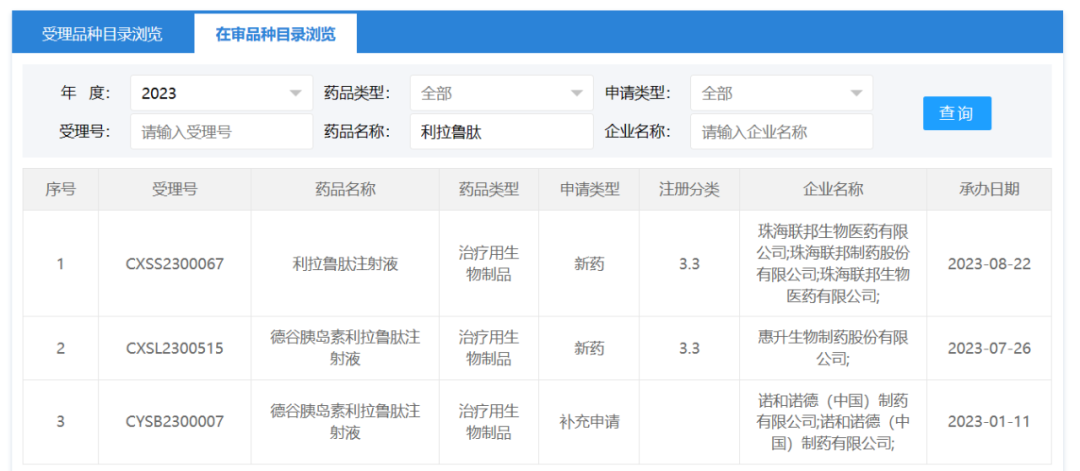Click 补充申请 application type in row 3

pyautogui.click(x=588, y=421)
